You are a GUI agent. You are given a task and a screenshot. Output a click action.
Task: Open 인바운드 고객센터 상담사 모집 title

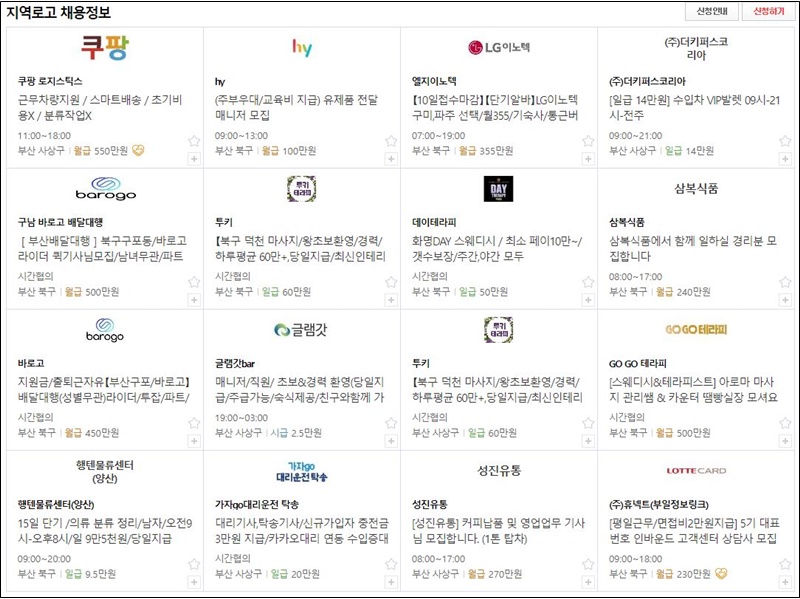point(694,530)
